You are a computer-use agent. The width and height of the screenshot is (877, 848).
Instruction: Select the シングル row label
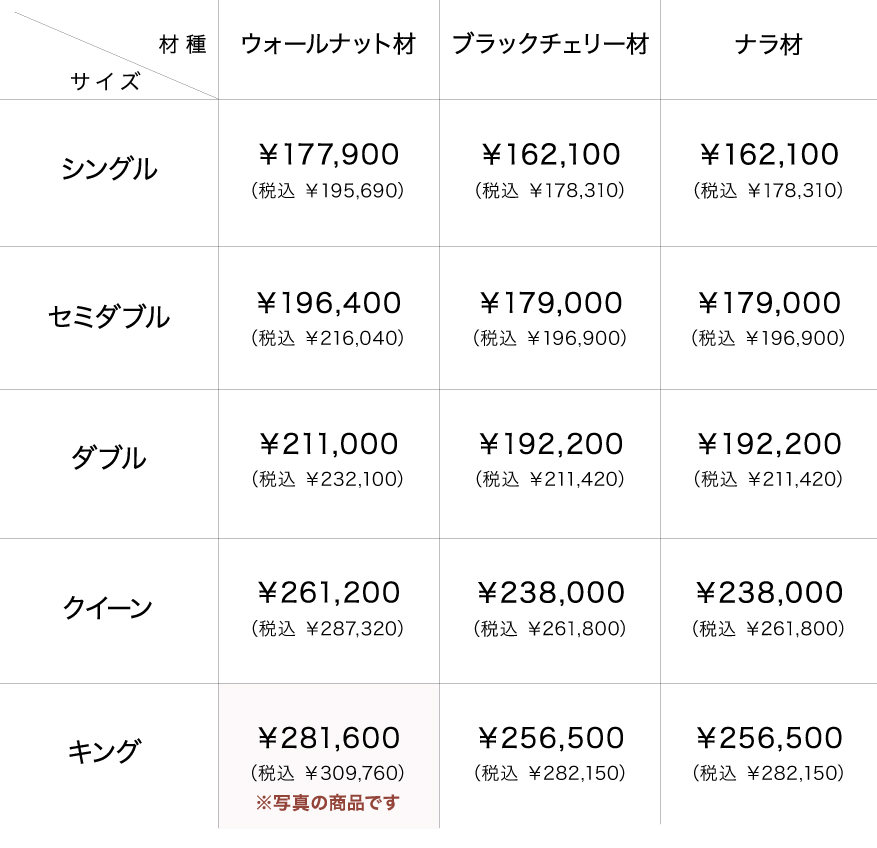point(109,169)
